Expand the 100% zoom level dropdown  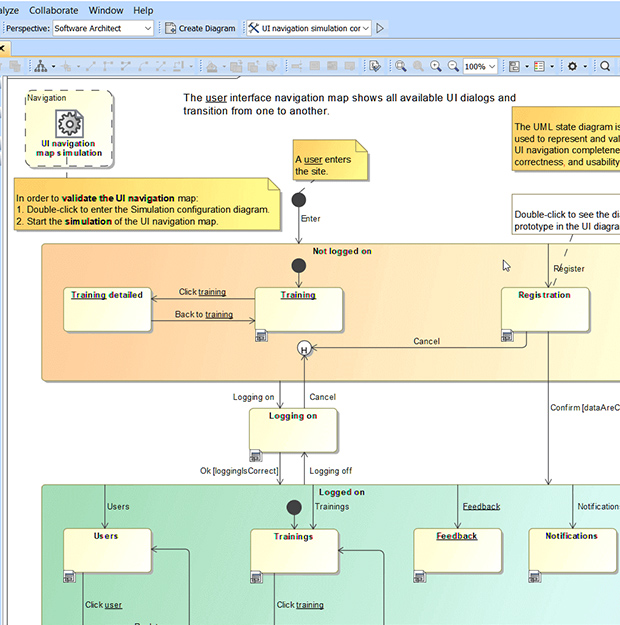pos(481,66)
